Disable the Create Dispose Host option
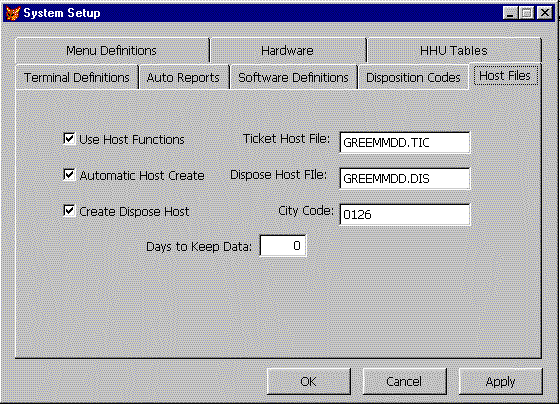The height and width of the screenshot is (405, 560). pyautogui.click(x=69, y=211)
